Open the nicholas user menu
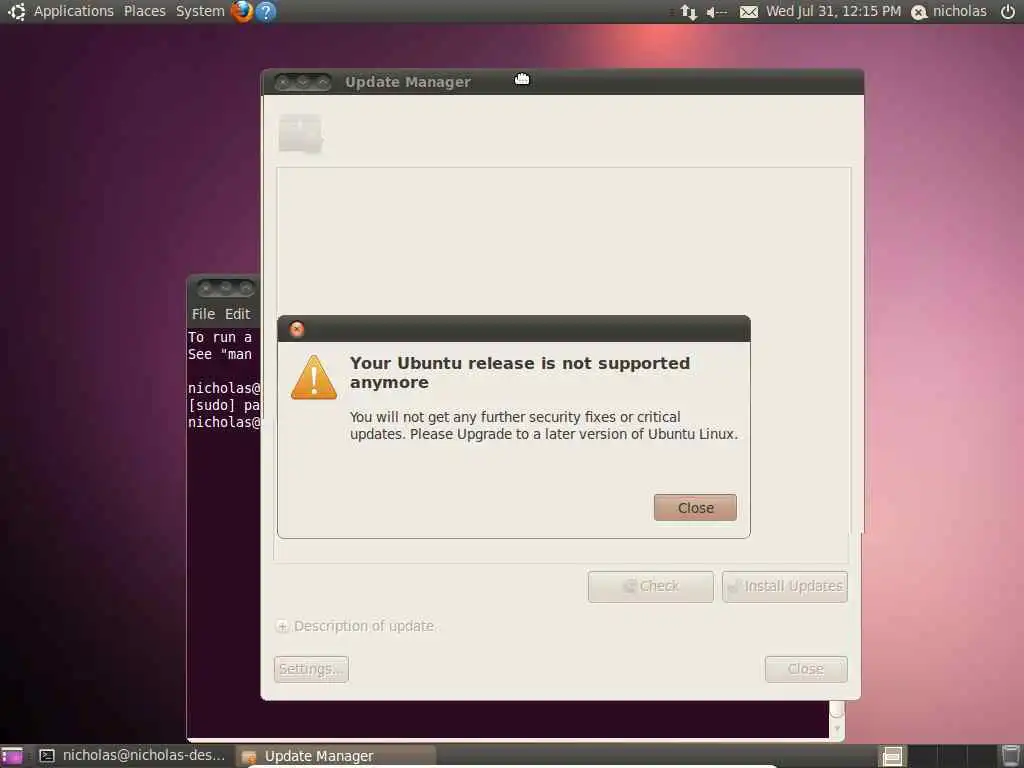The image size is (1024, 768). 959,11
